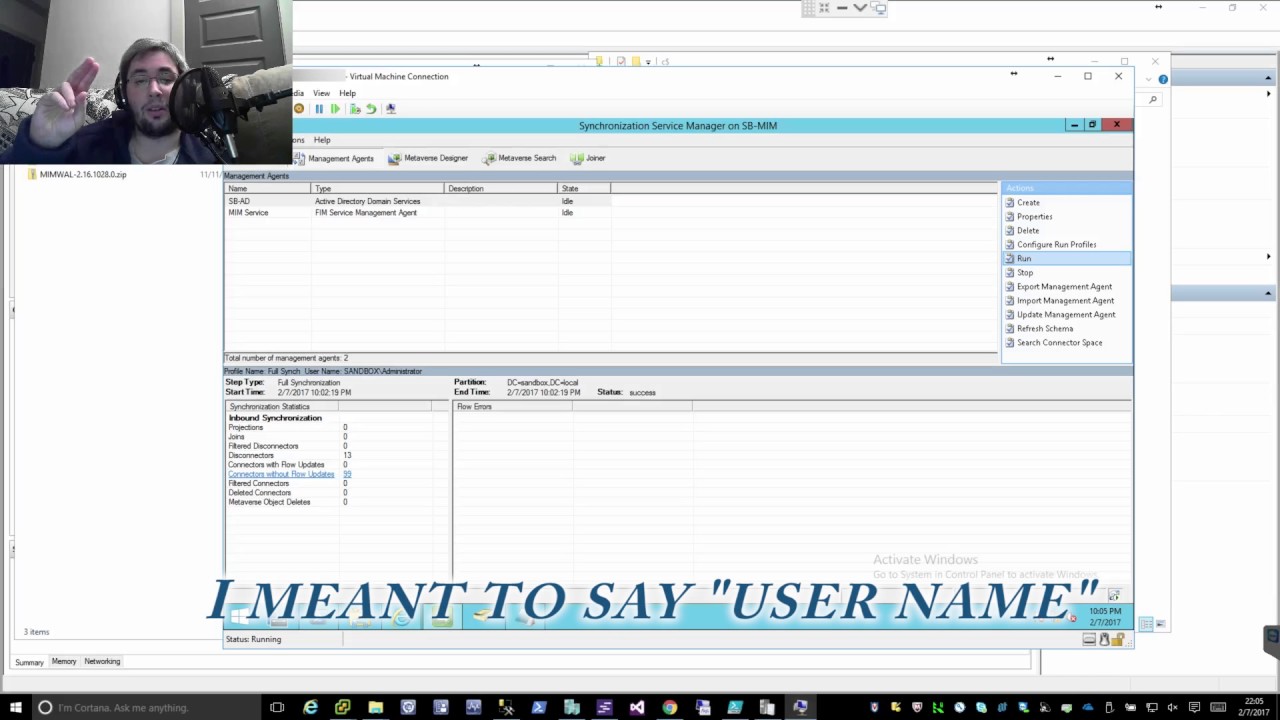Open the Metaverse Designer
1280x720 pixels.
[428, 158]
